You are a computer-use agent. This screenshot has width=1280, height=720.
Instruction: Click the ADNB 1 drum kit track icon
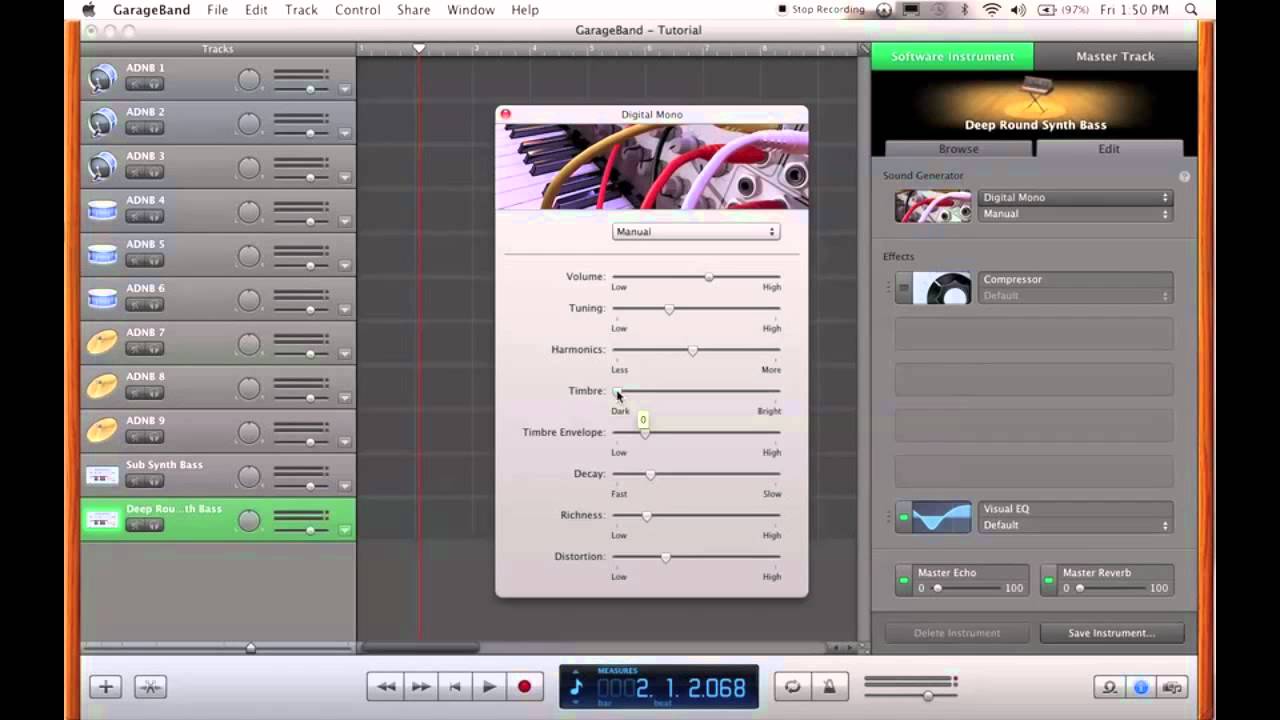coord(102,79)
